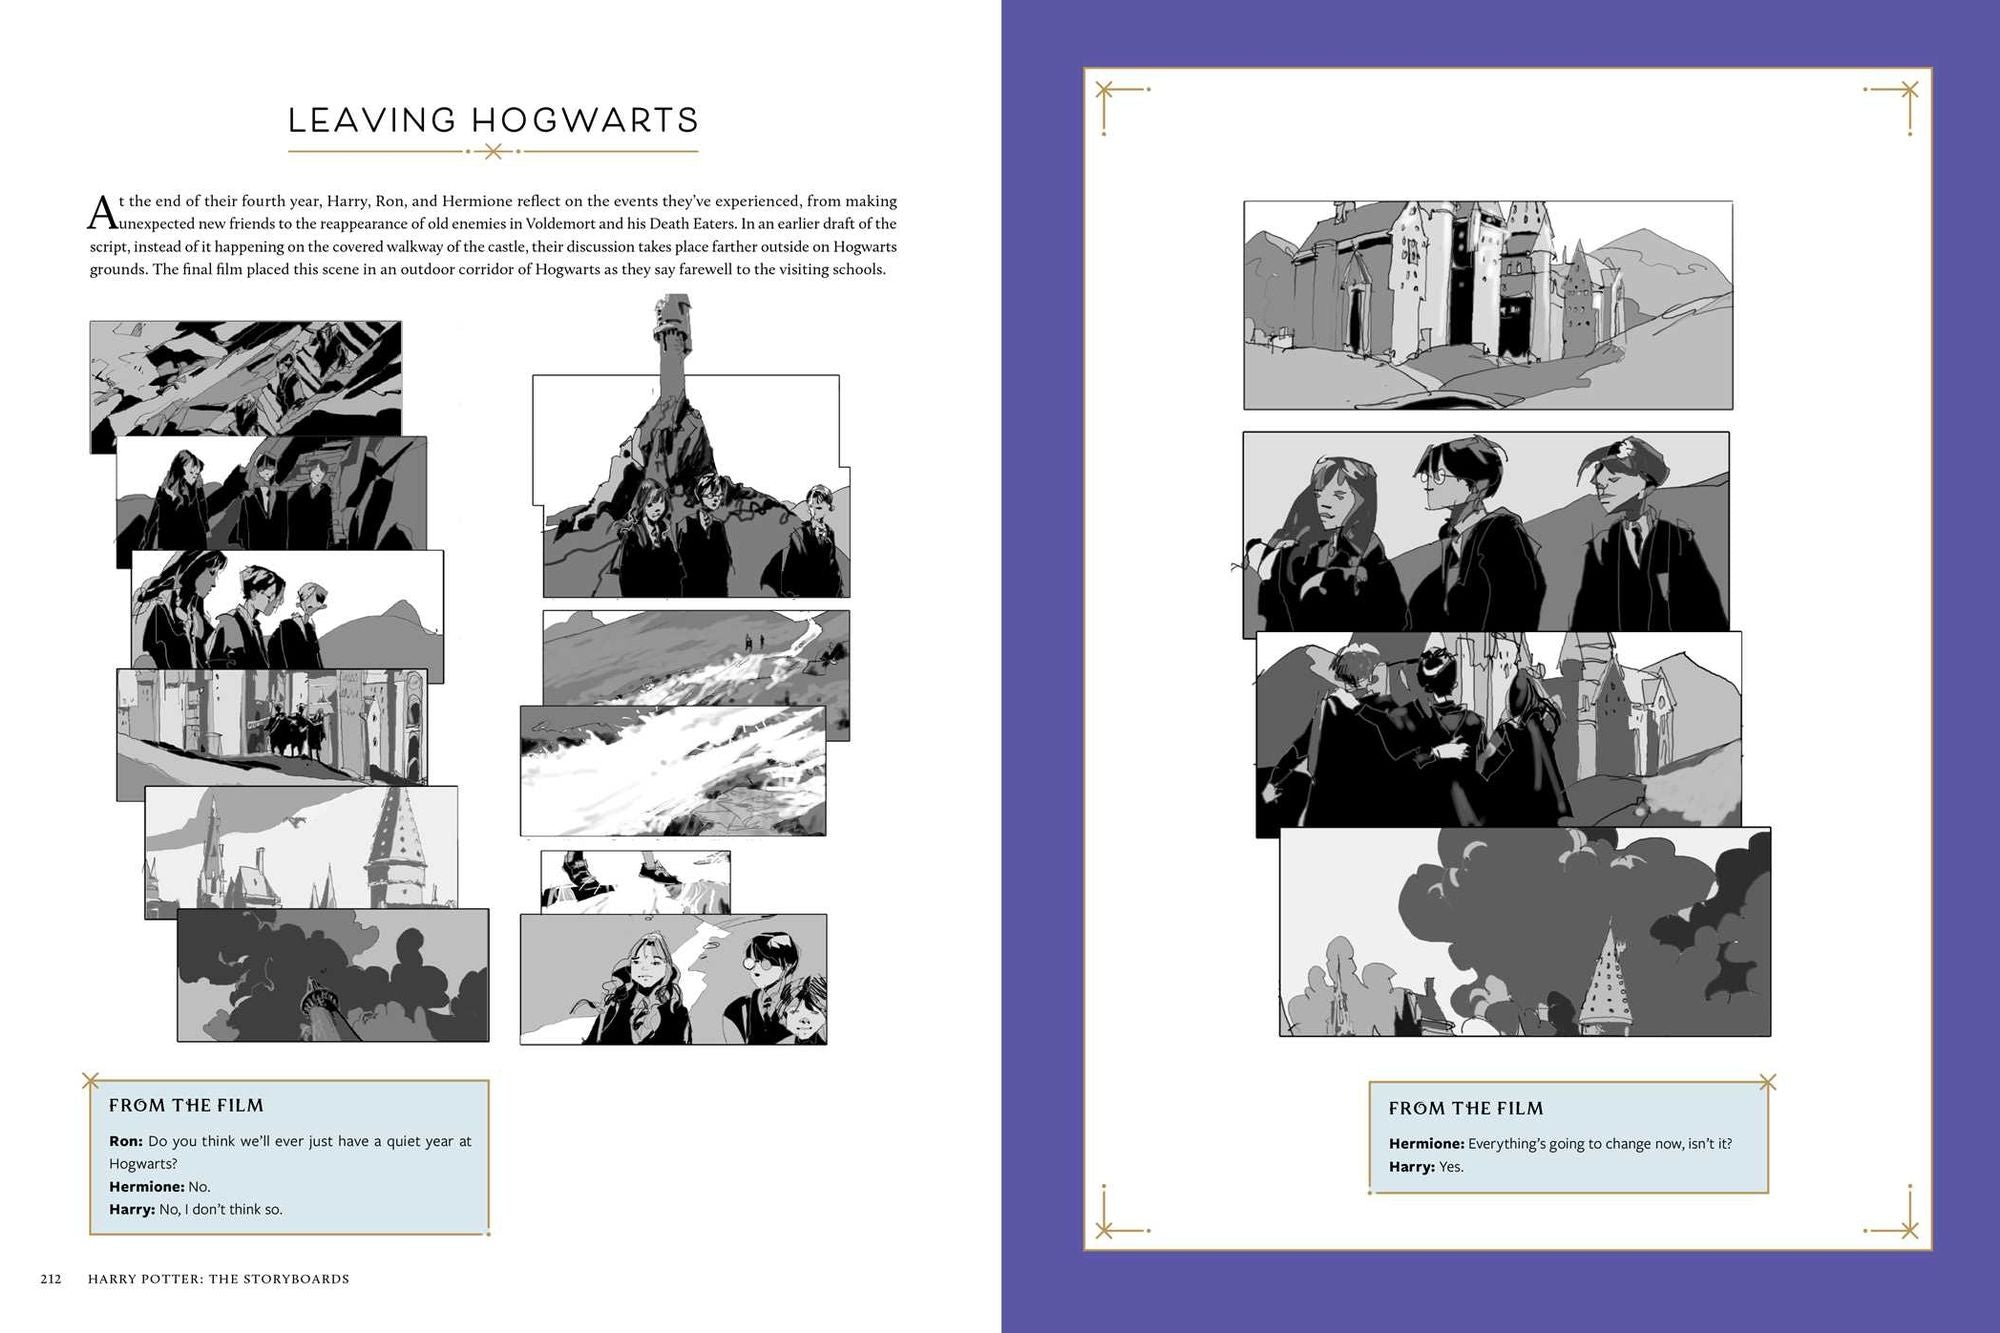This screenshot has width=2000, height=1333.
Task: Click the cross ornament on Hermione's quote box
Action: point(1767,1082)
